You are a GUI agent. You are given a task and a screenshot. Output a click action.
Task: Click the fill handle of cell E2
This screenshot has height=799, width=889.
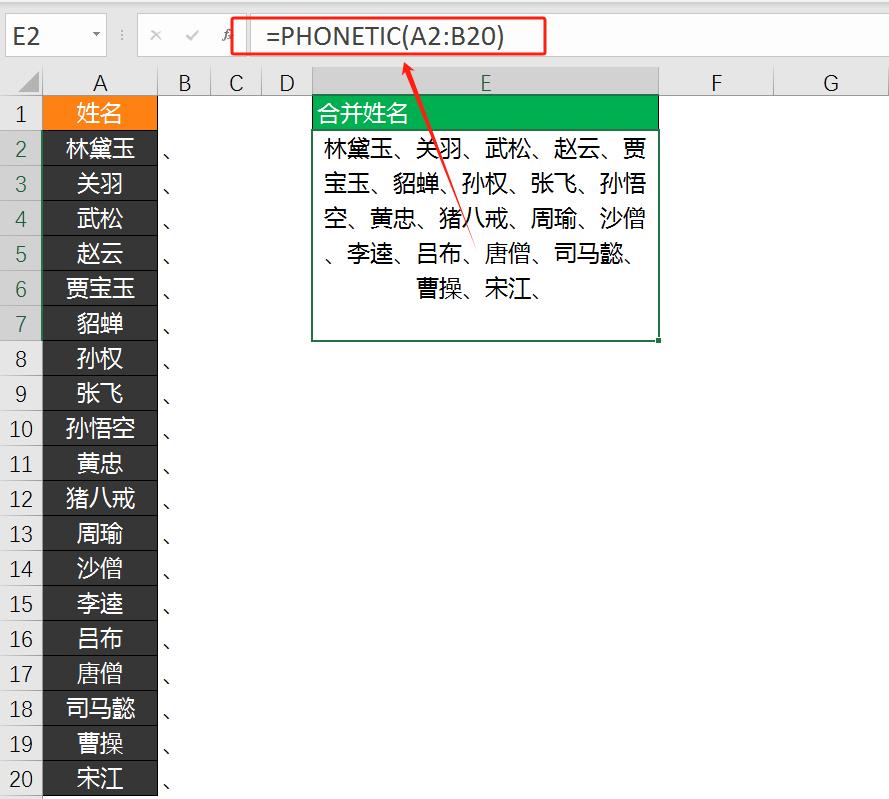(658, 340)
